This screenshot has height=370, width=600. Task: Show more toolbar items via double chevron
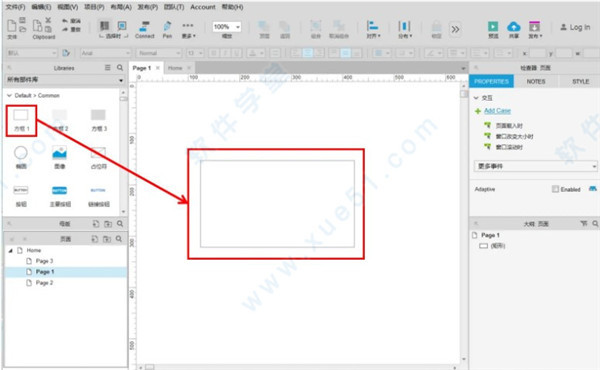pos(455,29)
